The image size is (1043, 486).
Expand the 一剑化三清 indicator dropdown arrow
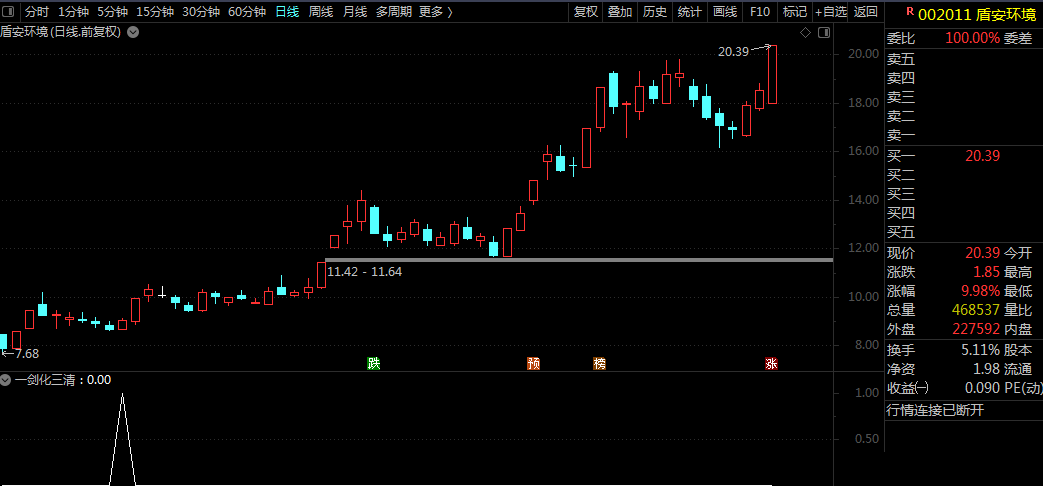click(6, 380)
